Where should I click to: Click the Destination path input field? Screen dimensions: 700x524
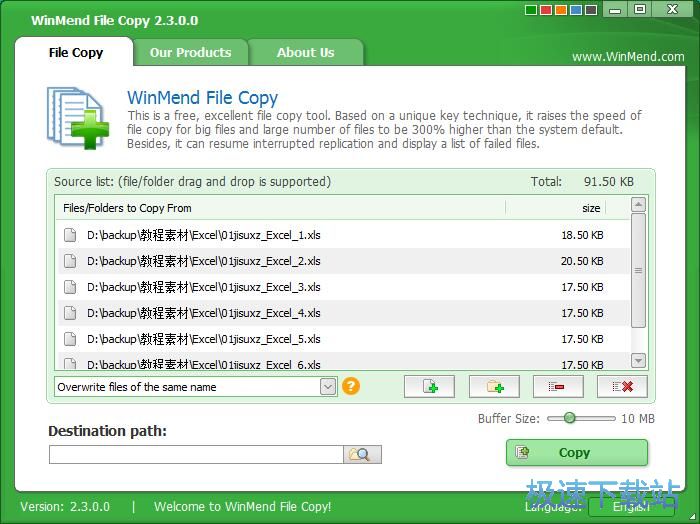196,454
